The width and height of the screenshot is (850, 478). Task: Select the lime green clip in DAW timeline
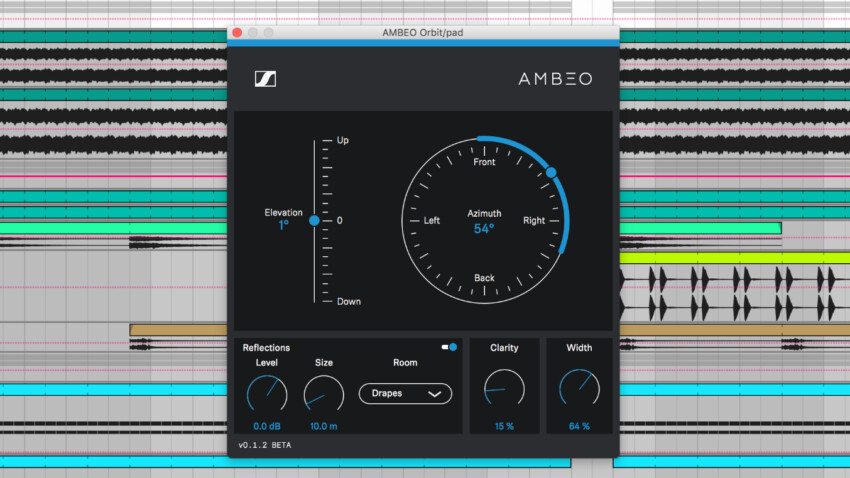click(735, 257)
